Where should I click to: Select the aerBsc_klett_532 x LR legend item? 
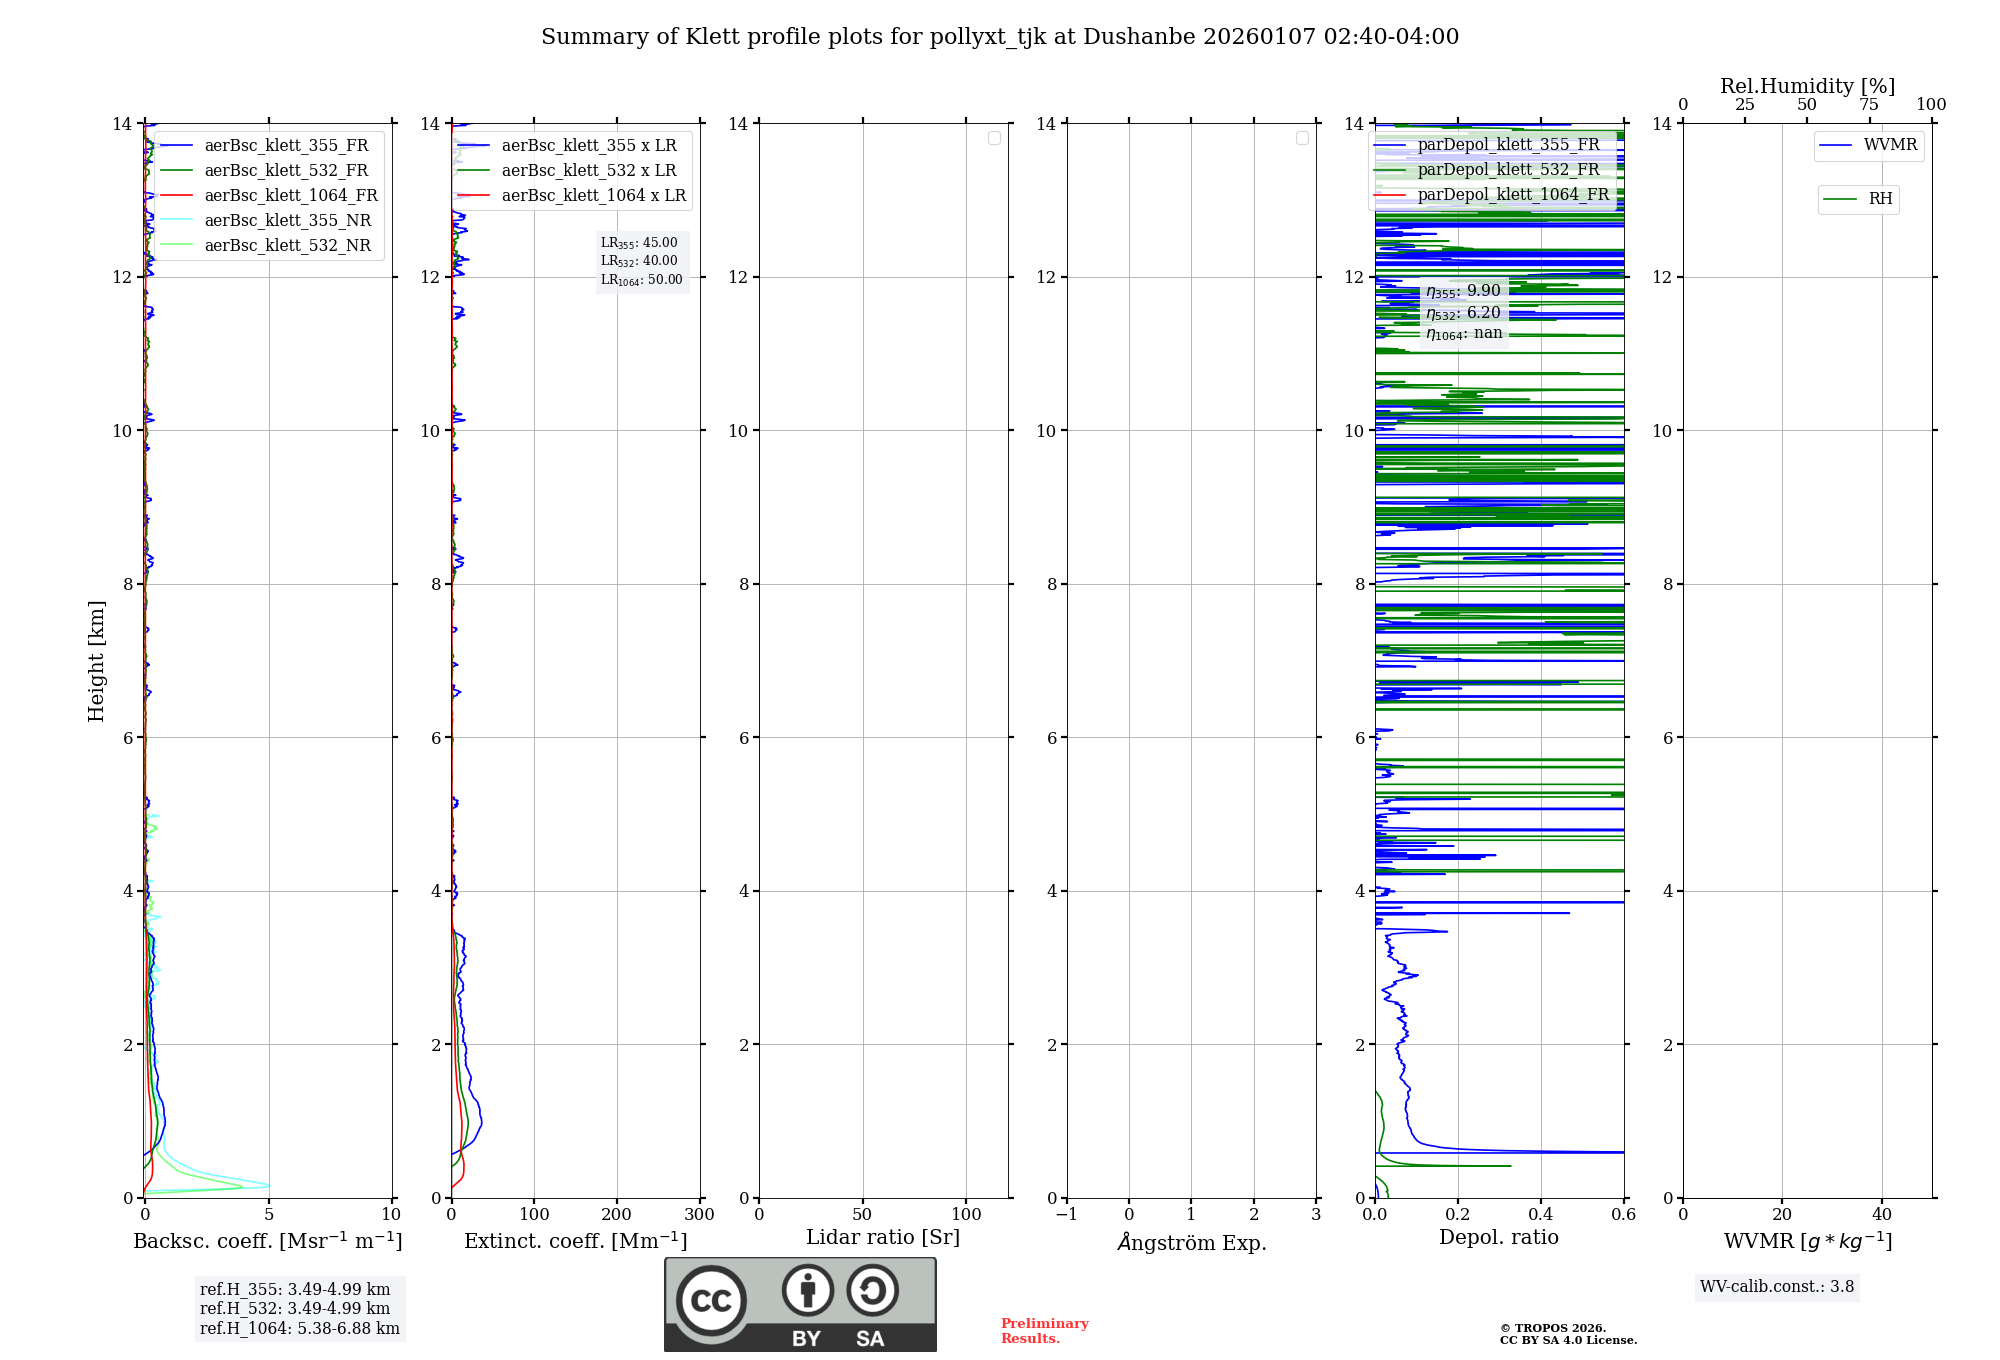point(588,171)
